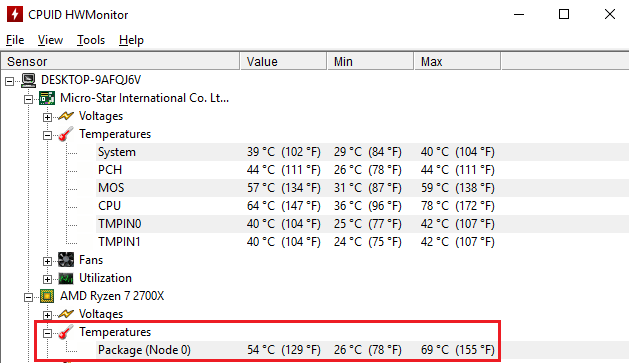Viewport: 629px width, 363px height.
Task: Click the Ryzen Voltages lightning icon
Action: [x=66, y=314]
